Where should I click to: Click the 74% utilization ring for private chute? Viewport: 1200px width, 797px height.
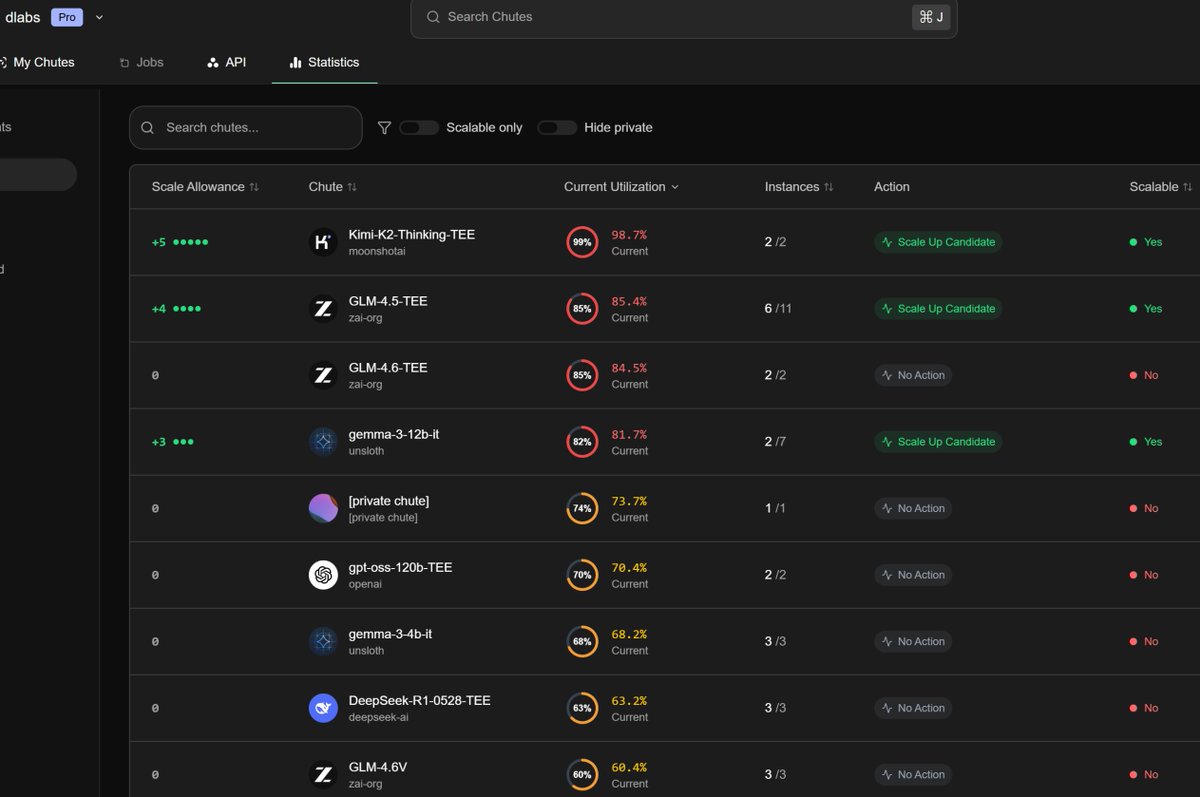tap(582, 508)
